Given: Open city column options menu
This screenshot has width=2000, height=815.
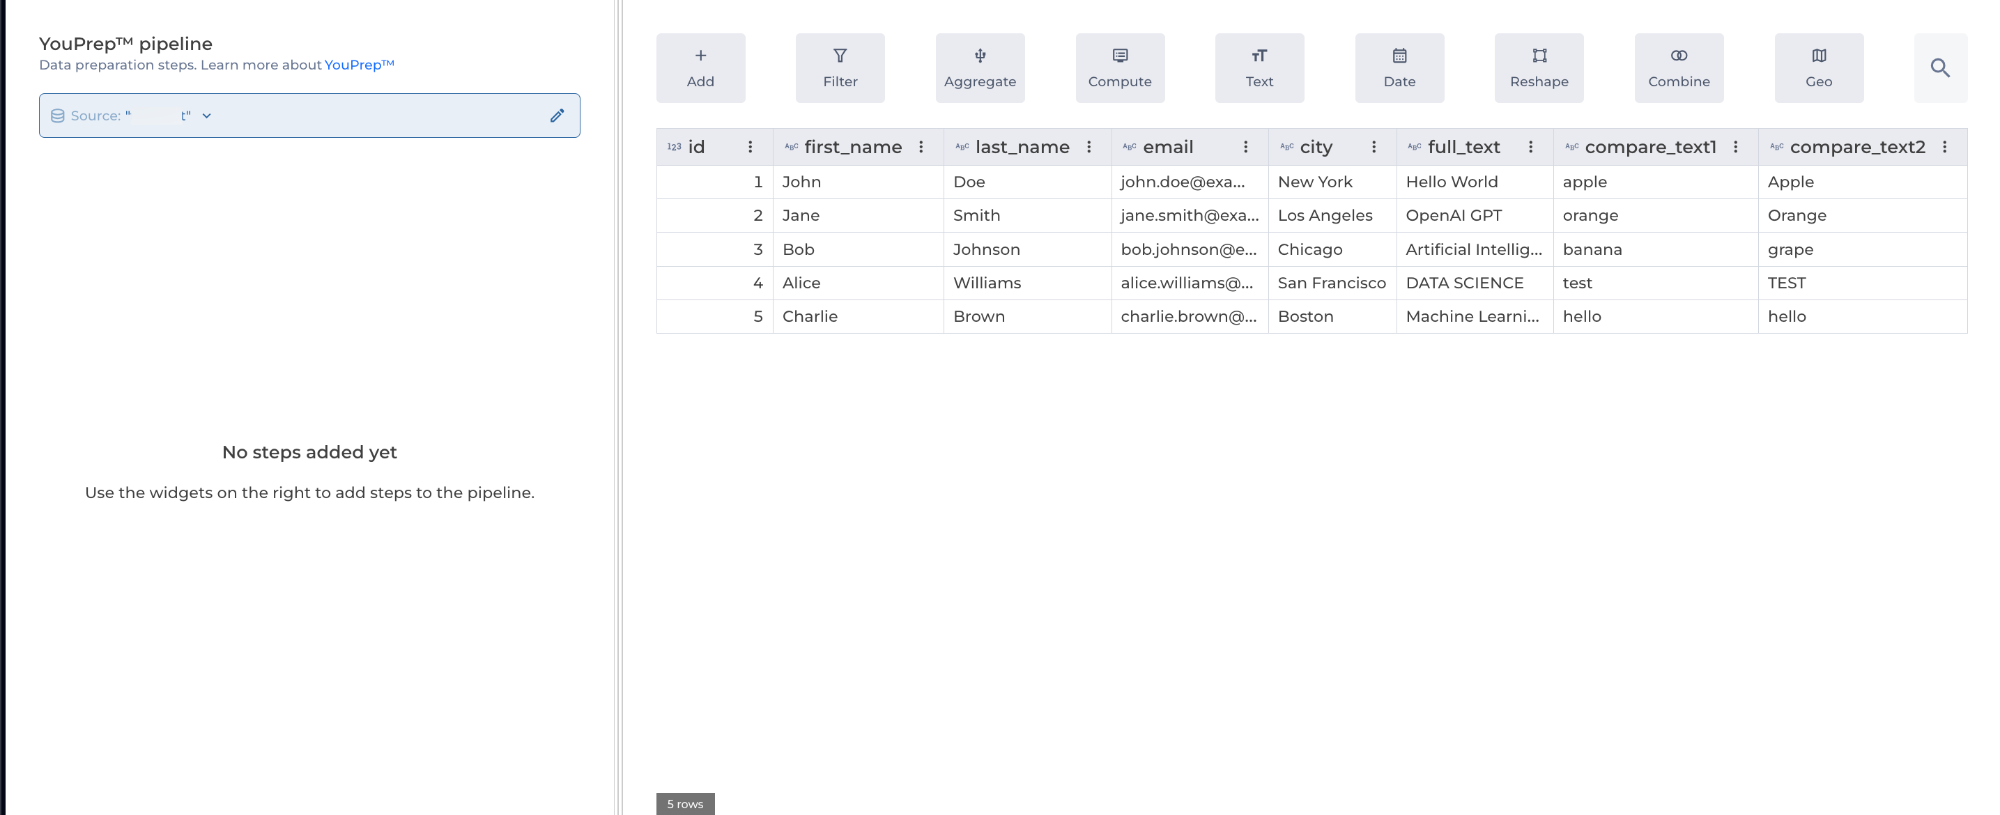Looking at the screenshot, I should click(1374, 147).
